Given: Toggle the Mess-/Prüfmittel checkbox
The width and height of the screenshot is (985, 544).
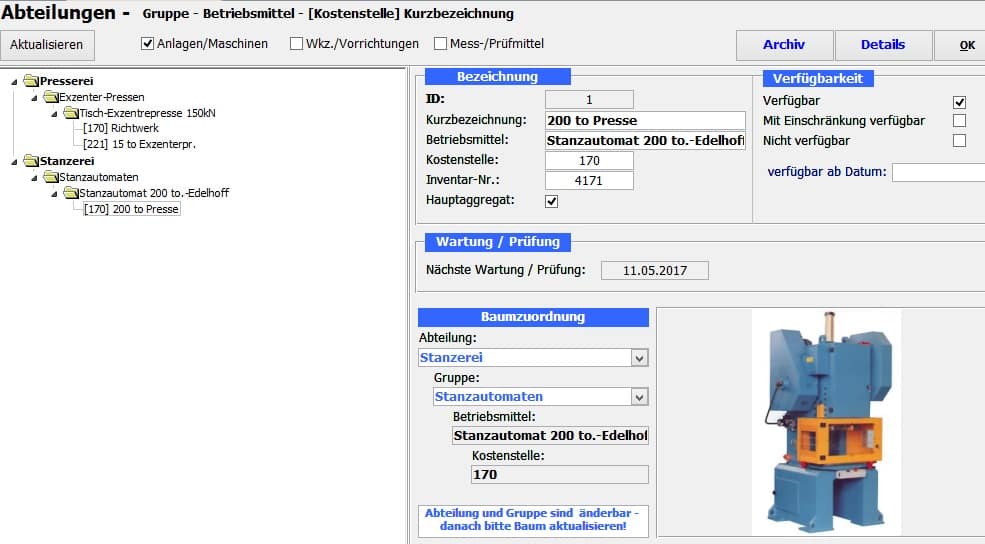Looking at the screenshot, I should pyautogui.click(x=441, y=44).
